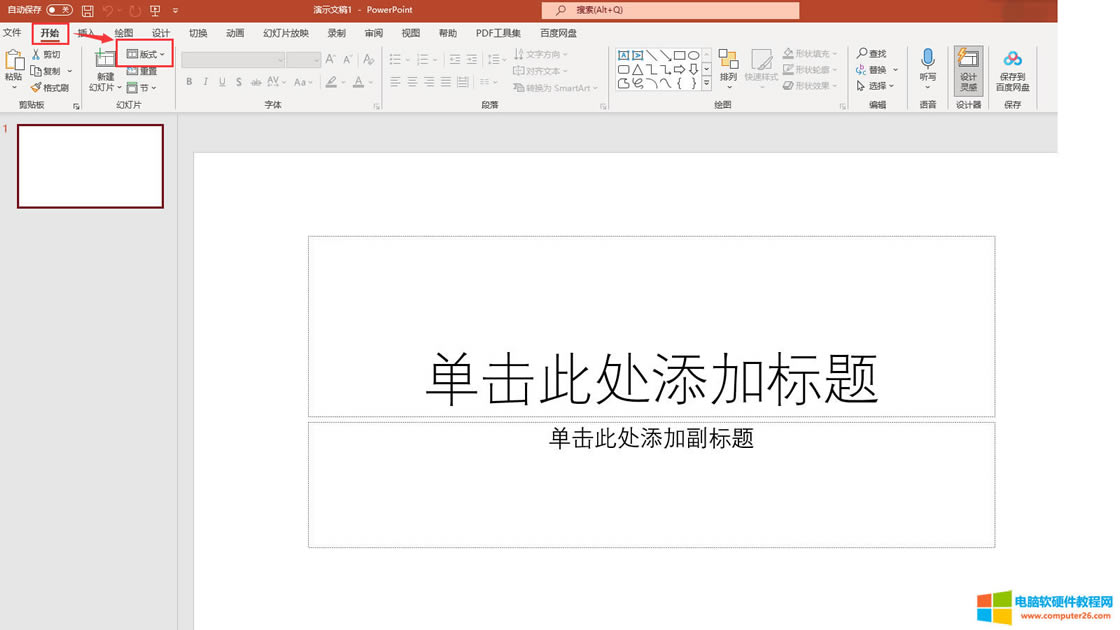The height and width of the screenshot is (630, 1120).
Task: Open Design Ideas (设计灵感) pane
Action: pos(968,69)
